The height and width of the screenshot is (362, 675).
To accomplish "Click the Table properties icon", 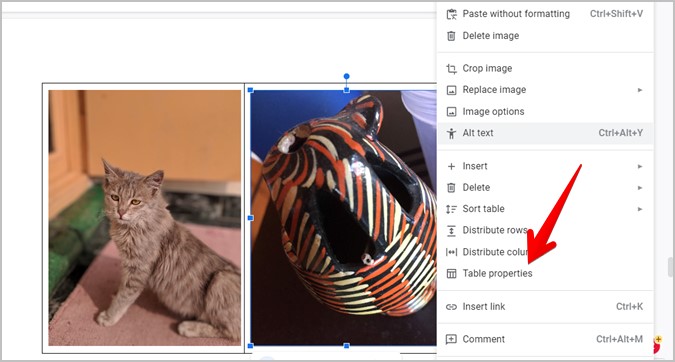I will (x=451, y=274).
